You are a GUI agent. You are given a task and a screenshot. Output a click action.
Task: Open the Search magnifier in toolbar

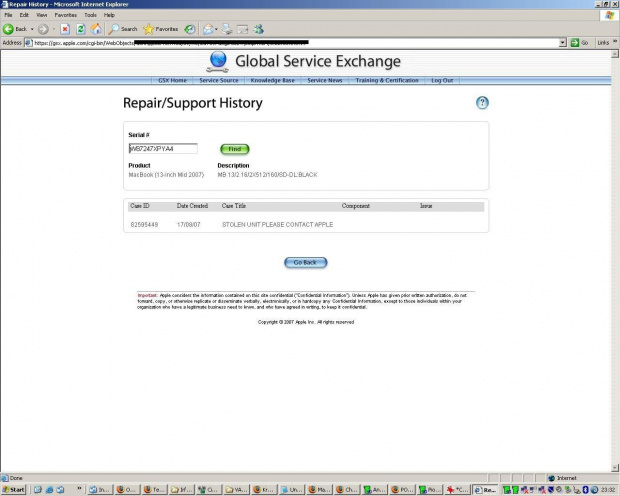pyautogui.click(x=123, y=29)
